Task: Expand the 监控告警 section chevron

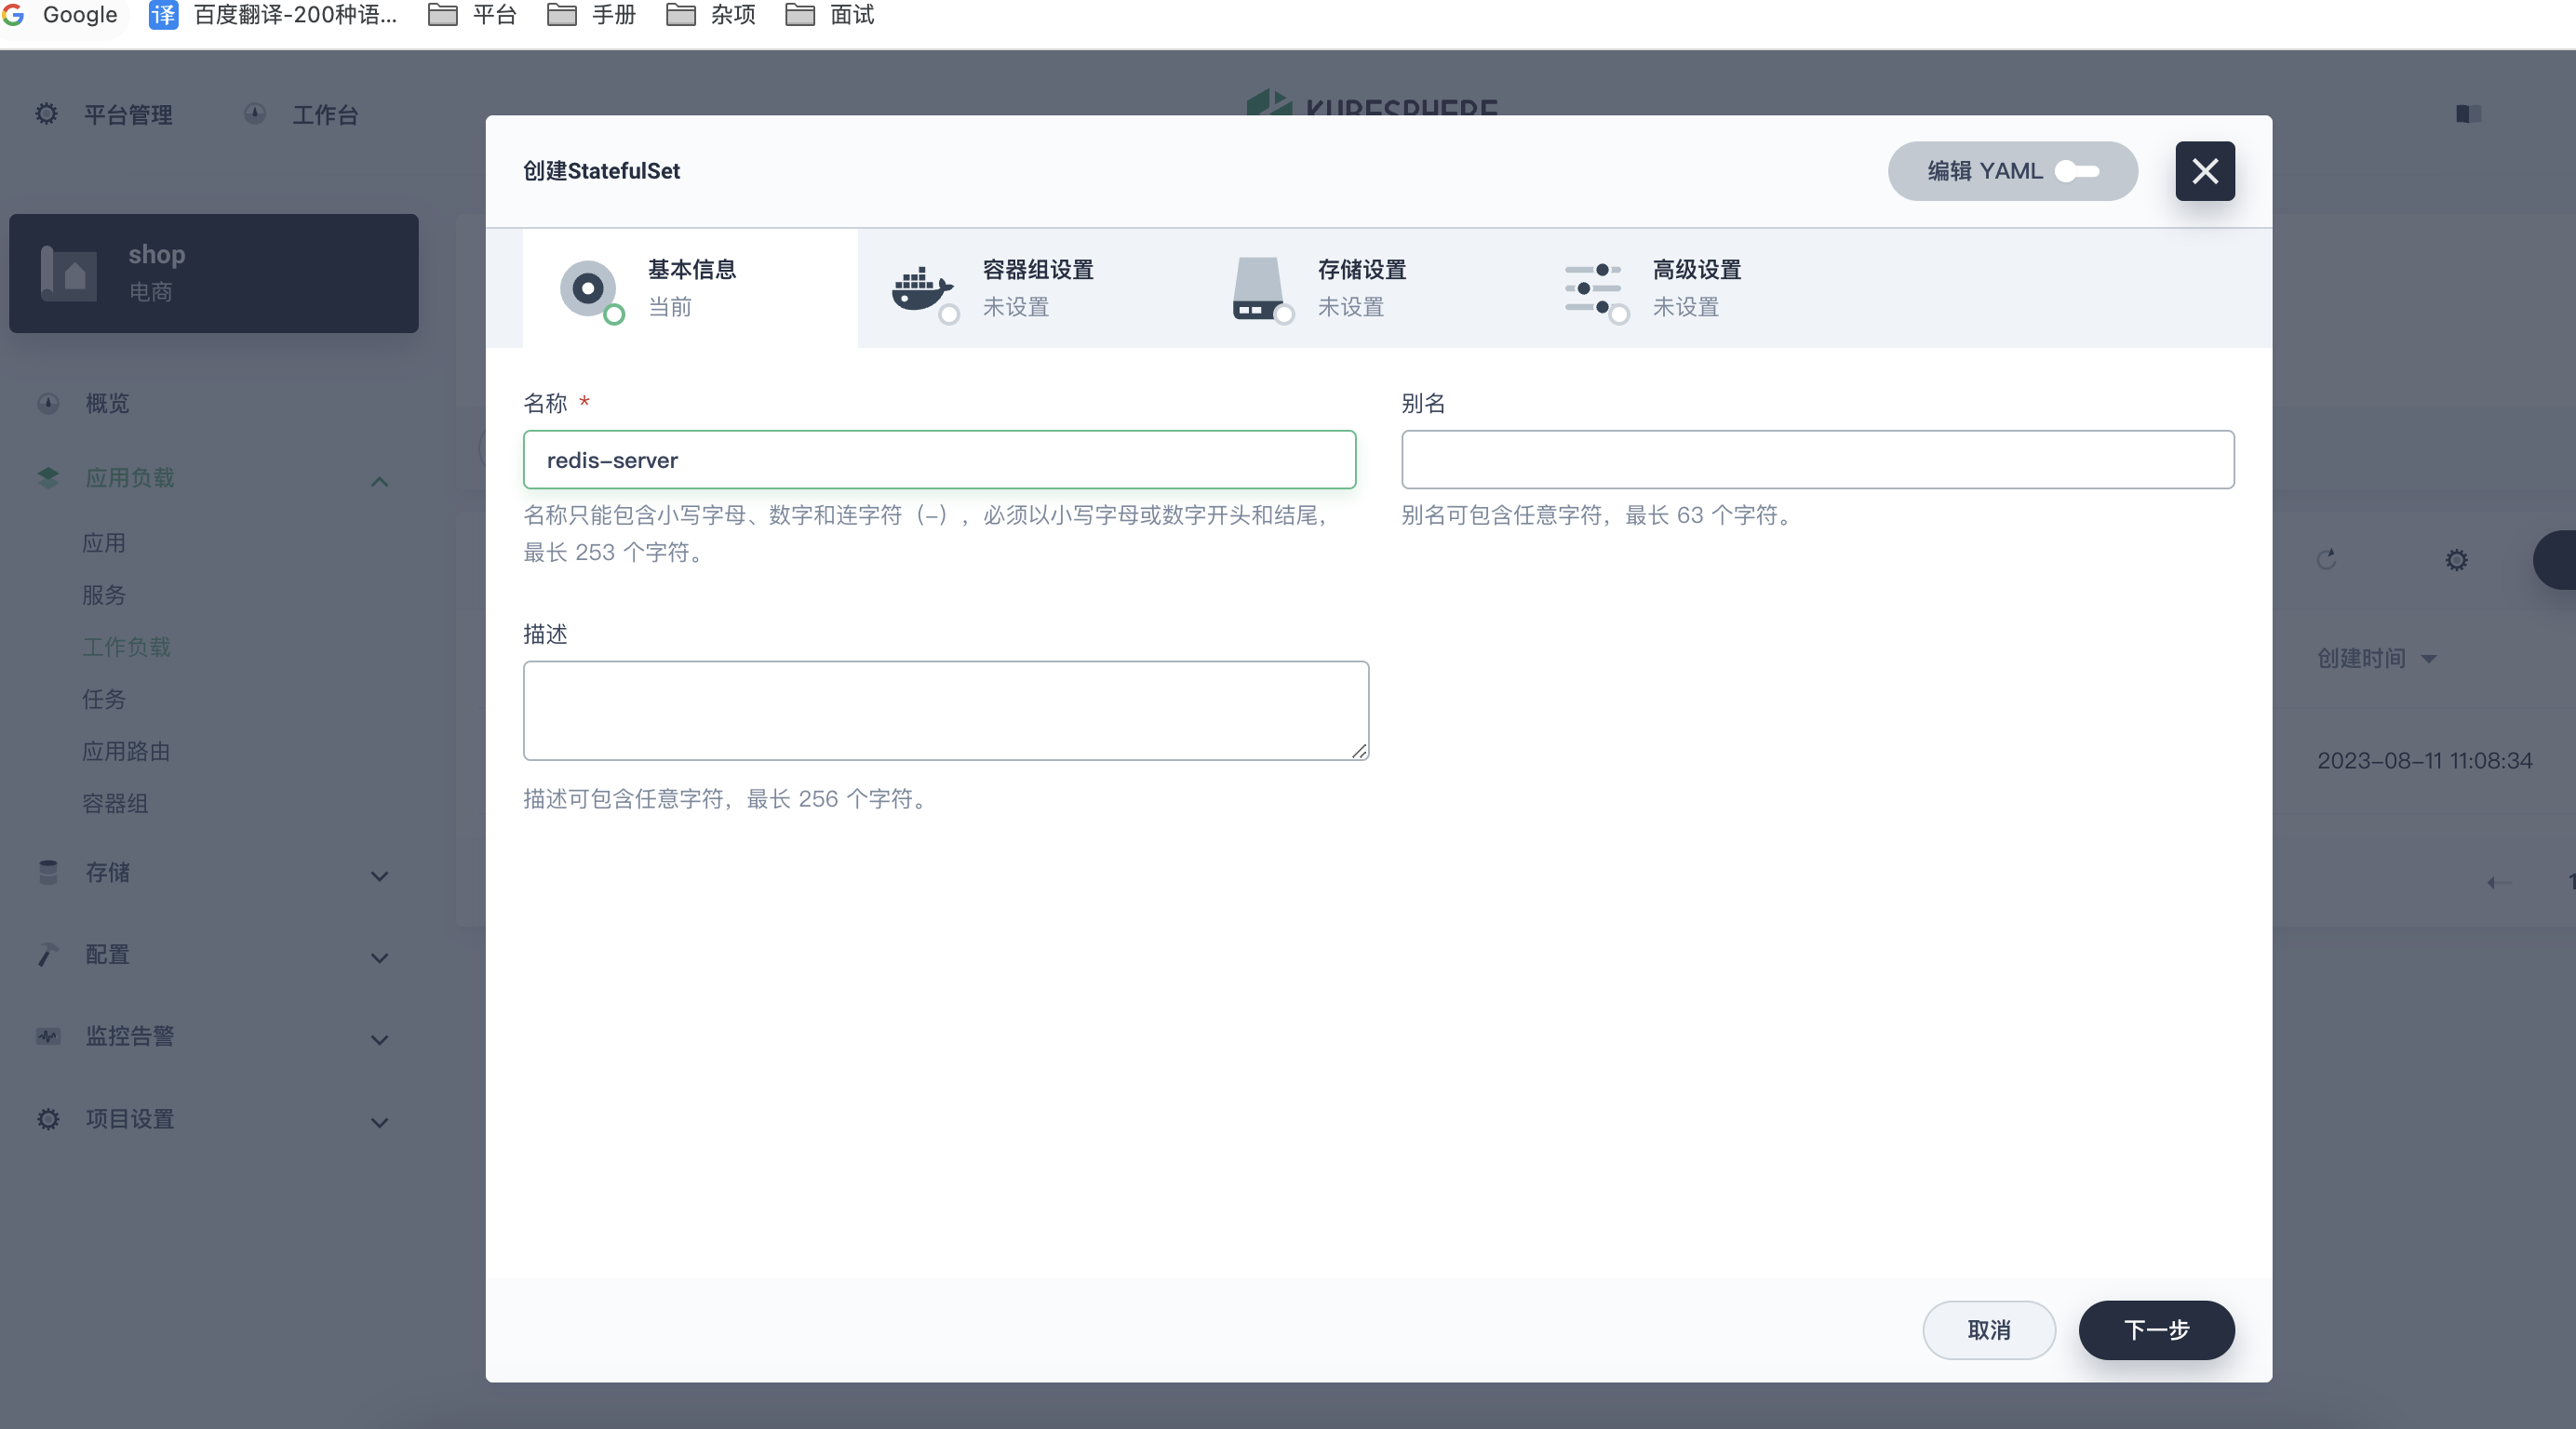Action: pos(379,1040)
